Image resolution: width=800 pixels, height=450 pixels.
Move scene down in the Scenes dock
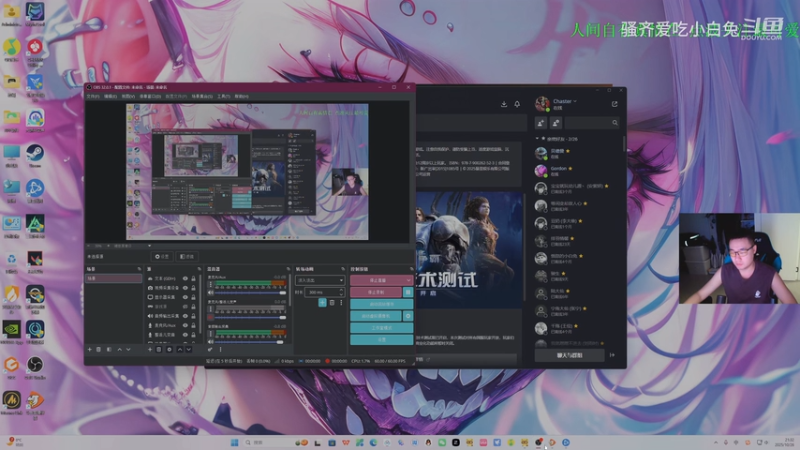click(x=129, y=349)
